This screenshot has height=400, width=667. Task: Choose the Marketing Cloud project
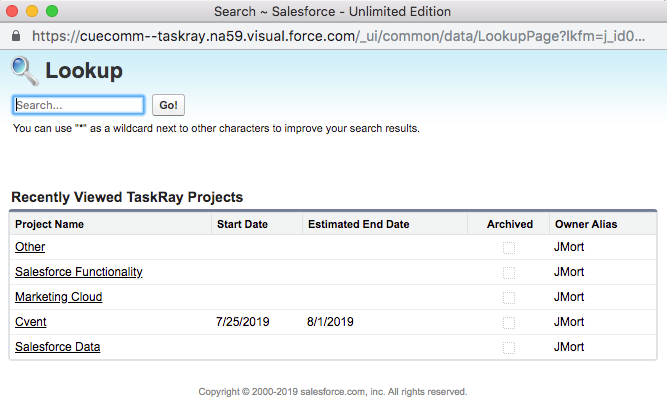click(x=59, y=297)
